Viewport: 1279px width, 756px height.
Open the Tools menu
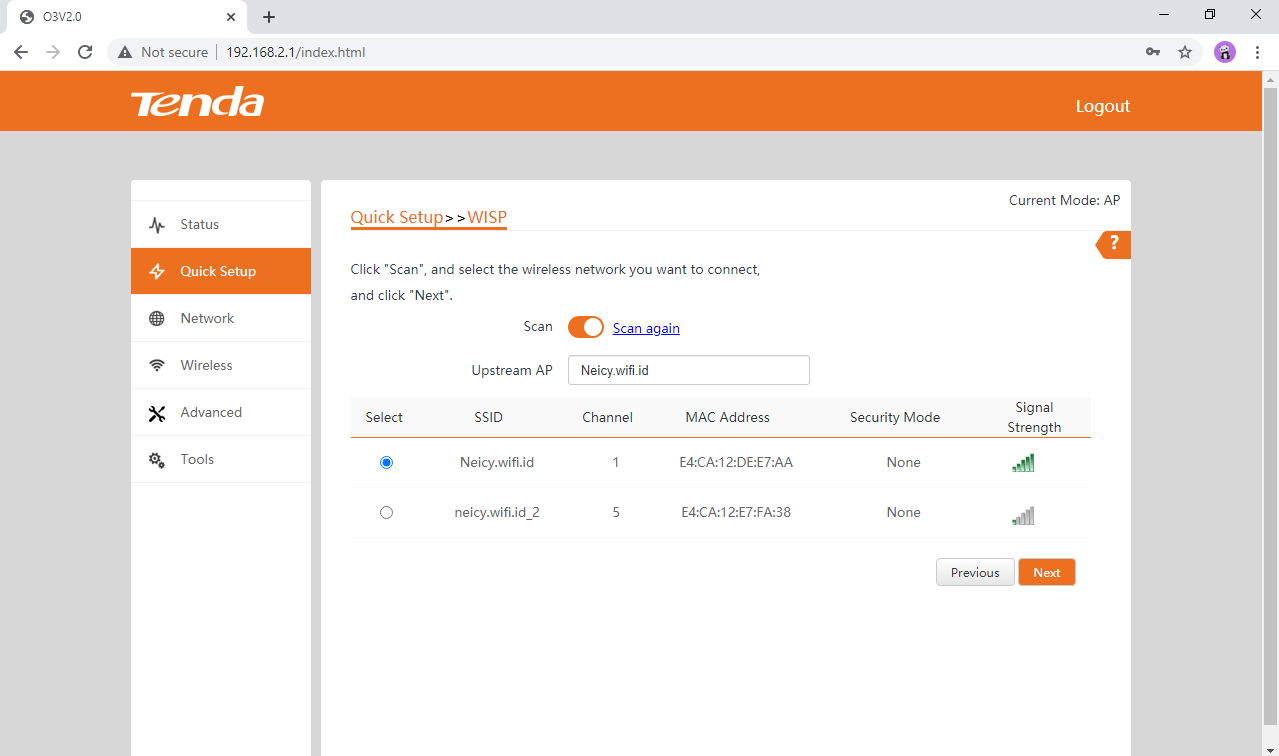[221, 460]
